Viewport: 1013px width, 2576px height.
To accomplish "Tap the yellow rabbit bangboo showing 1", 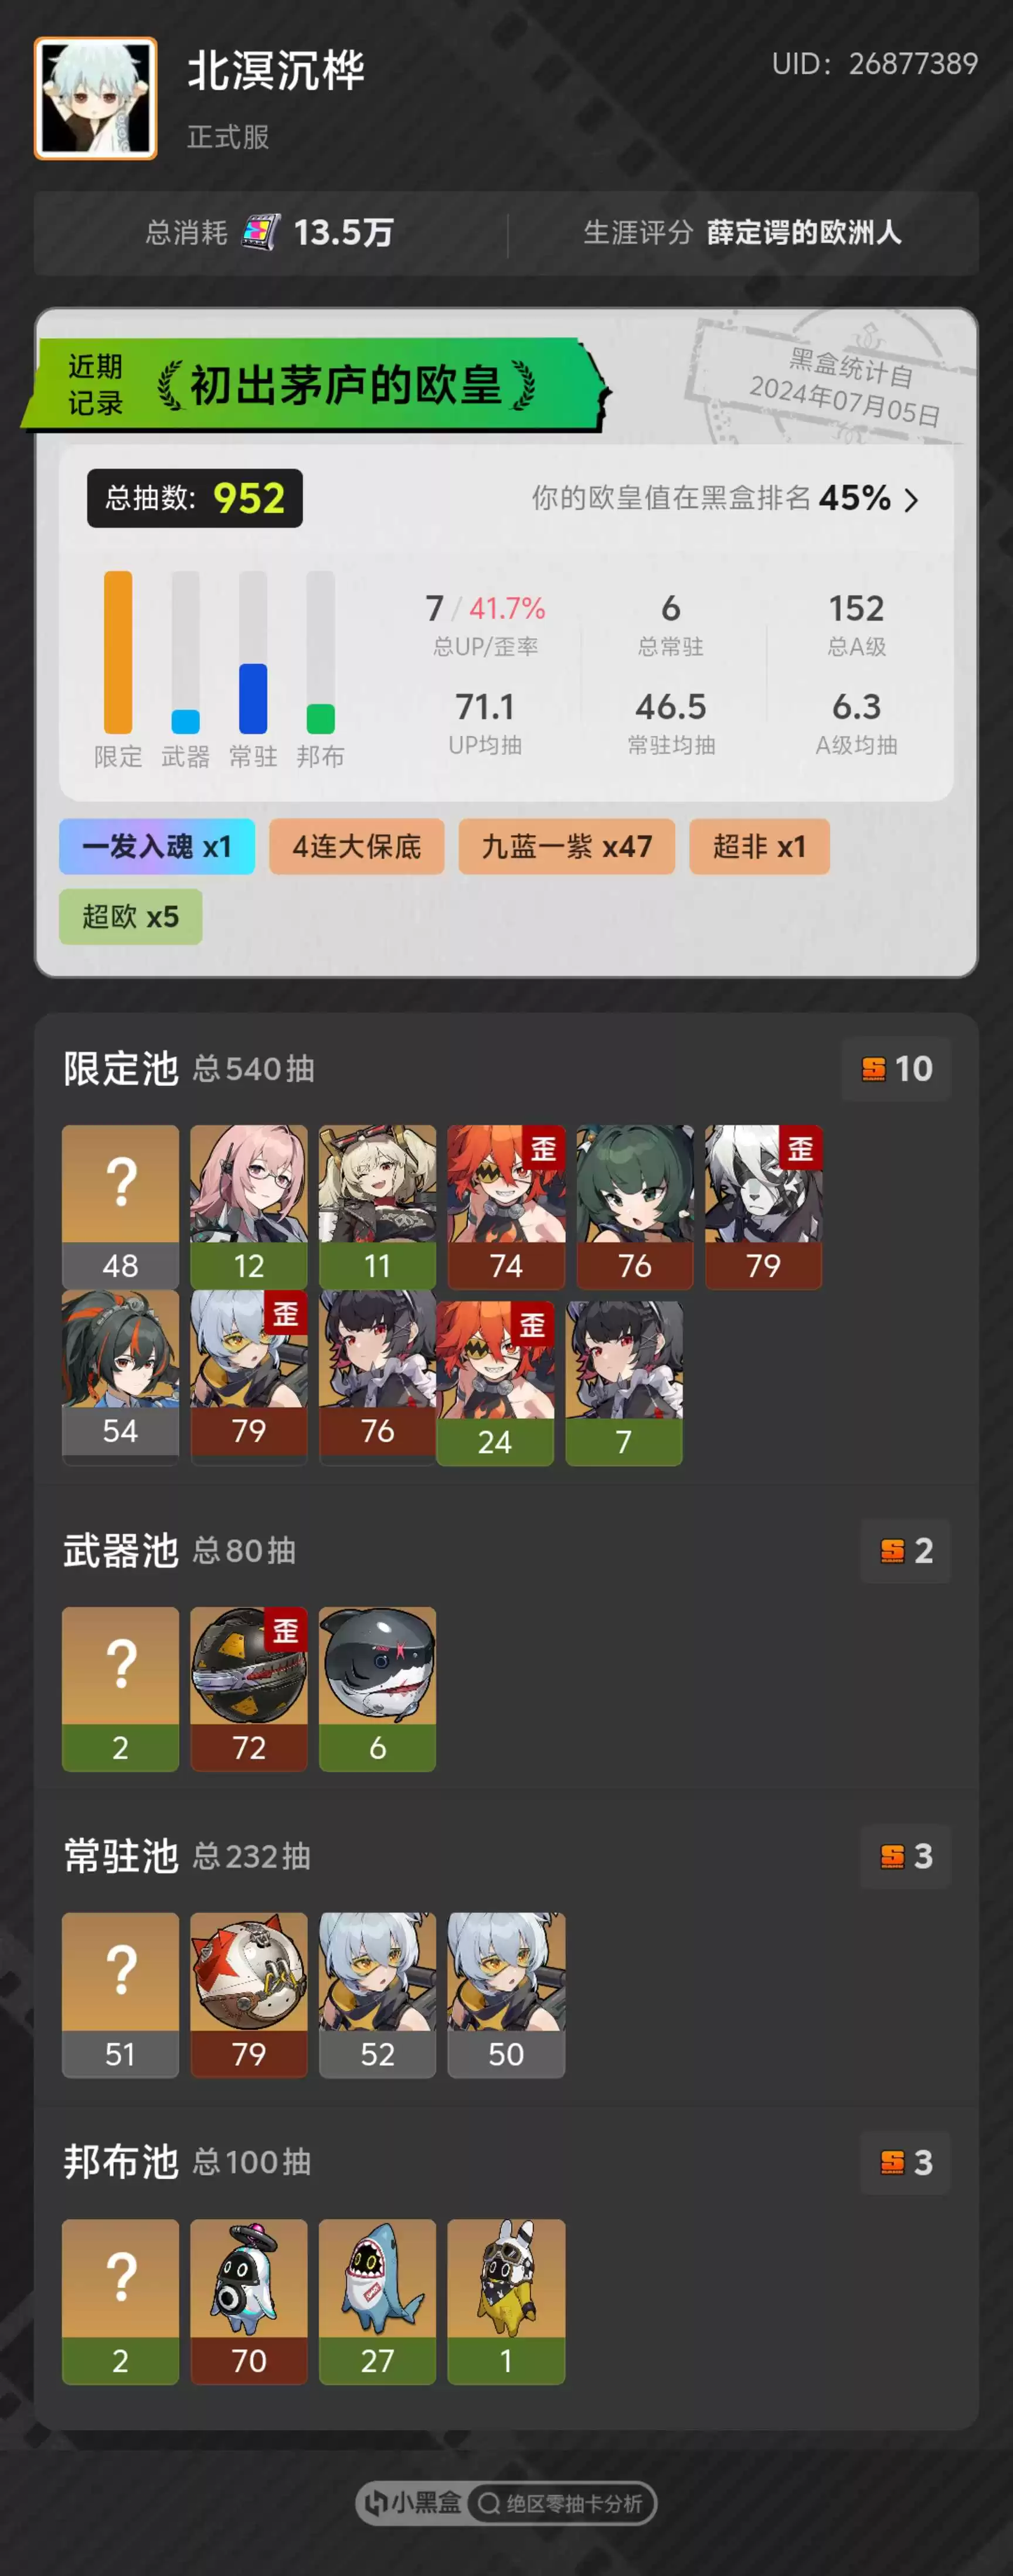I will (x=506, y=2302).
